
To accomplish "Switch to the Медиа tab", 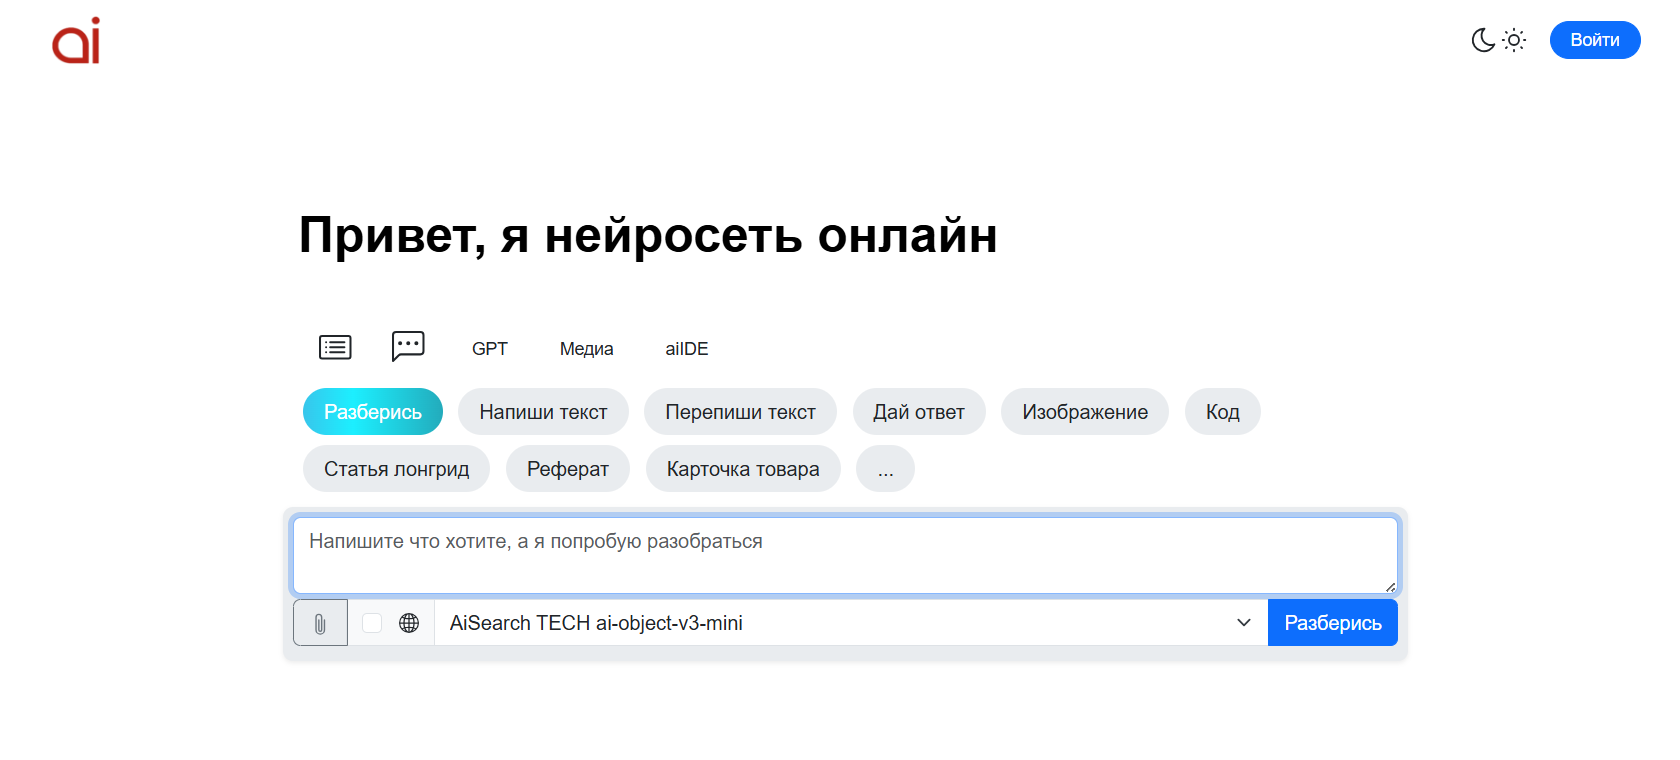I will click(586, 349).
